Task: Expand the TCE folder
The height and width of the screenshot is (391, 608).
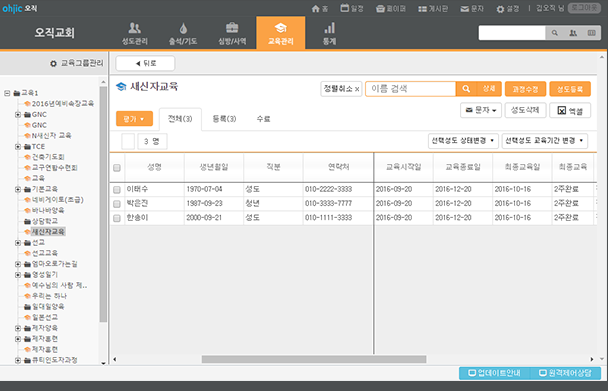Action: point(18,147)
